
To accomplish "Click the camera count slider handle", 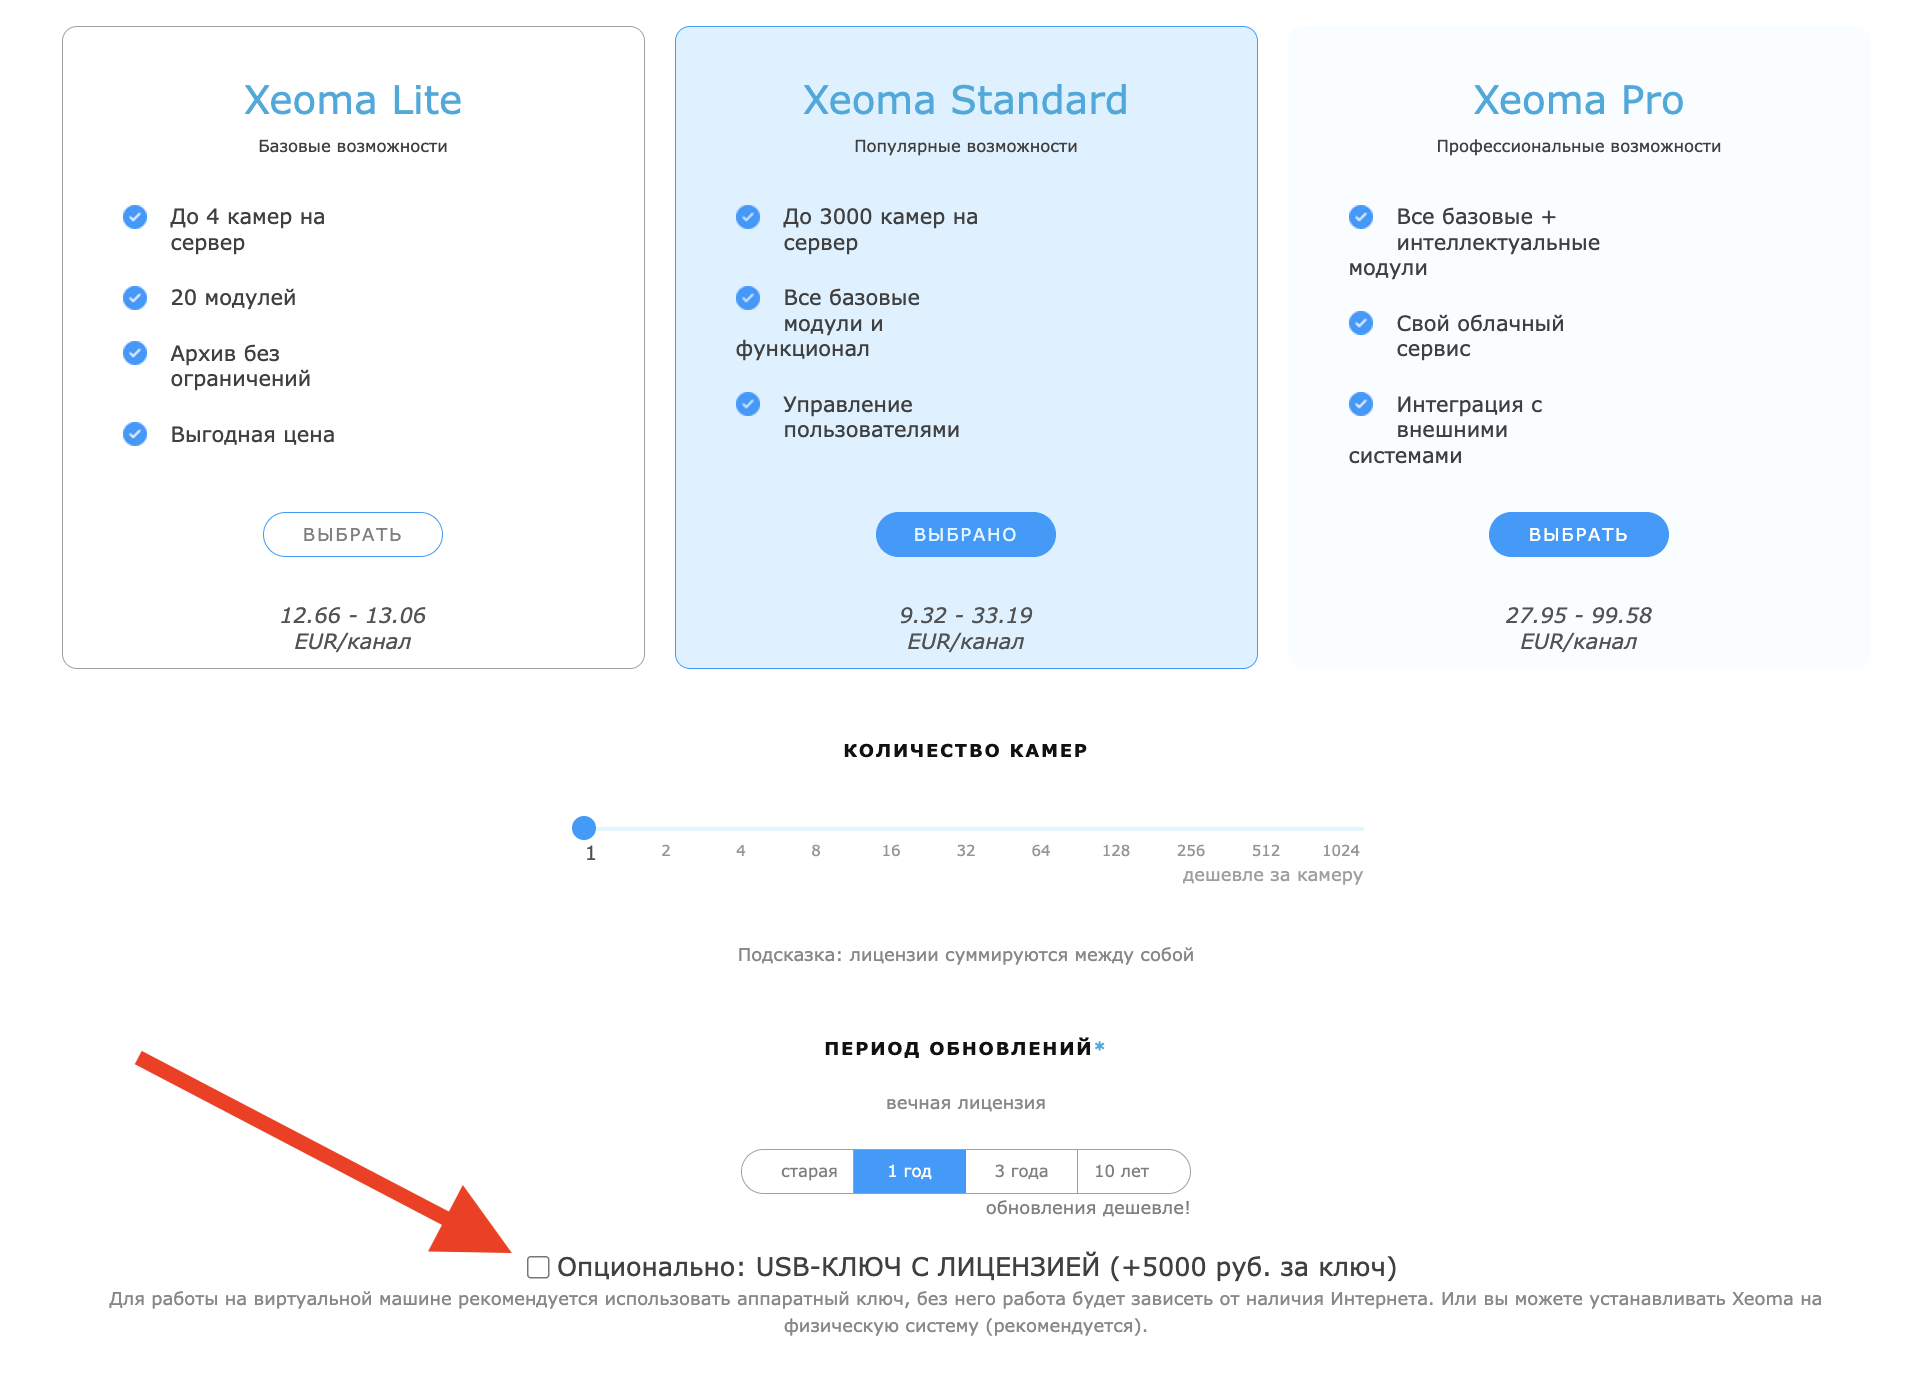I will pyautogui.click(x=584, y=828).
